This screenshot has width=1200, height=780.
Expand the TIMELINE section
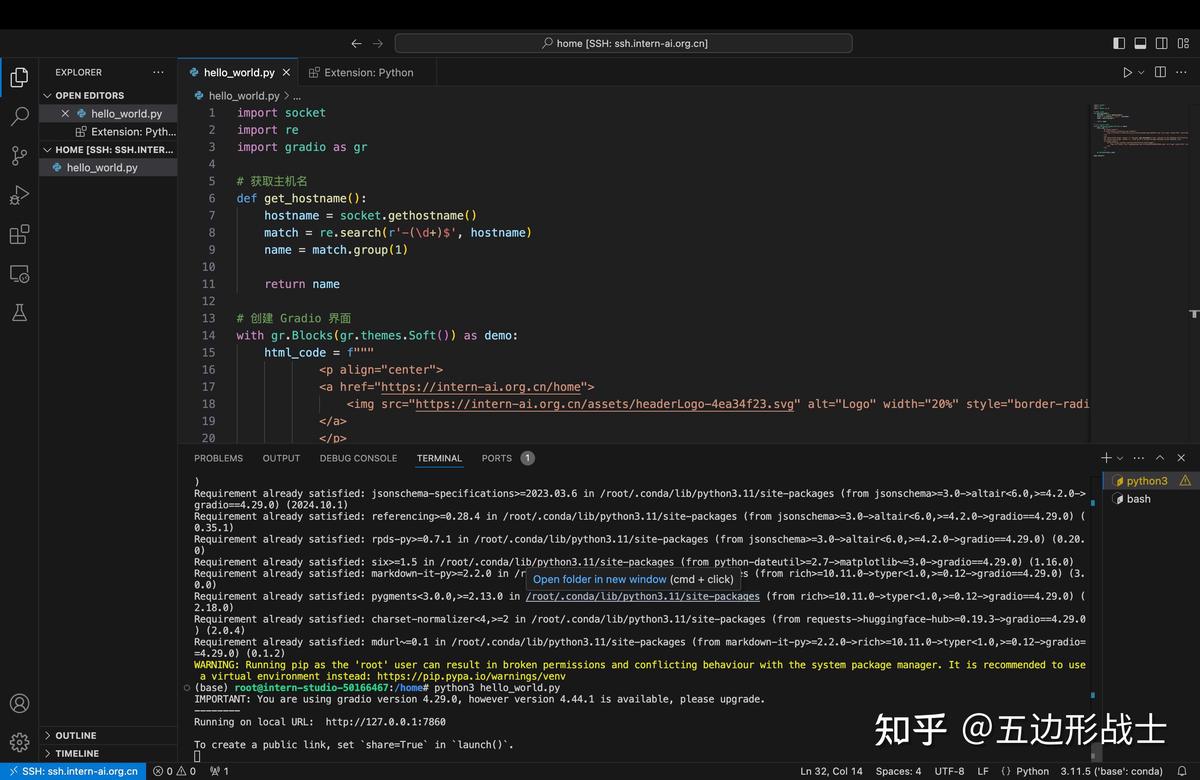(77, 753)
